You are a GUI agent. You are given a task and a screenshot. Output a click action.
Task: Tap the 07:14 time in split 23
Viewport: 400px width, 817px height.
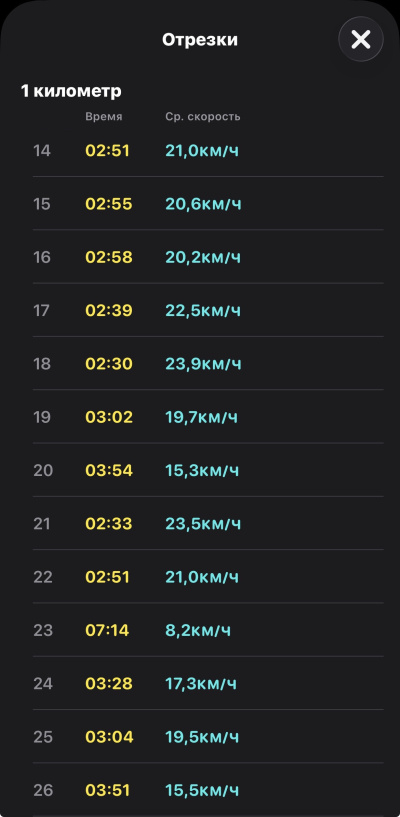click(107, 630)
